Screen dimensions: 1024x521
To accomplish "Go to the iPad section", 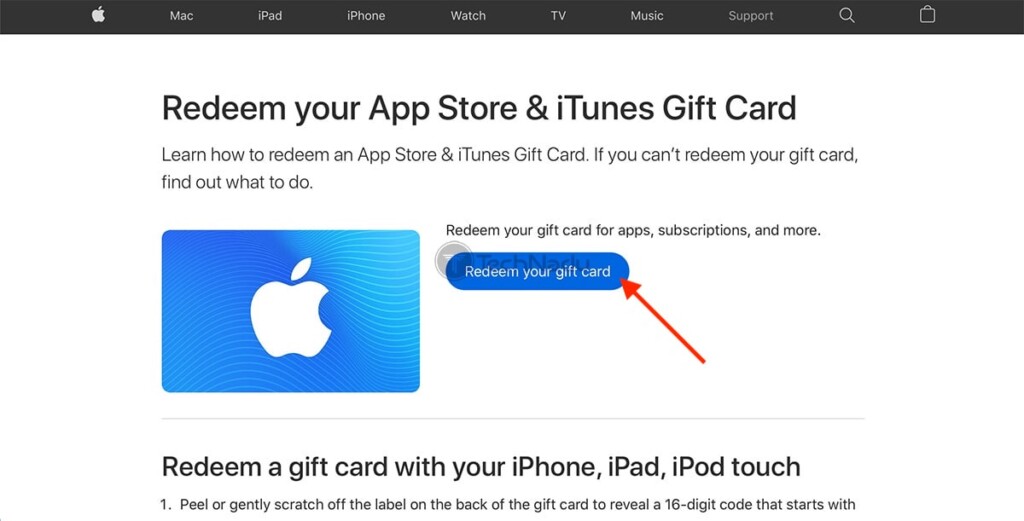I will (x=270, y=16).
